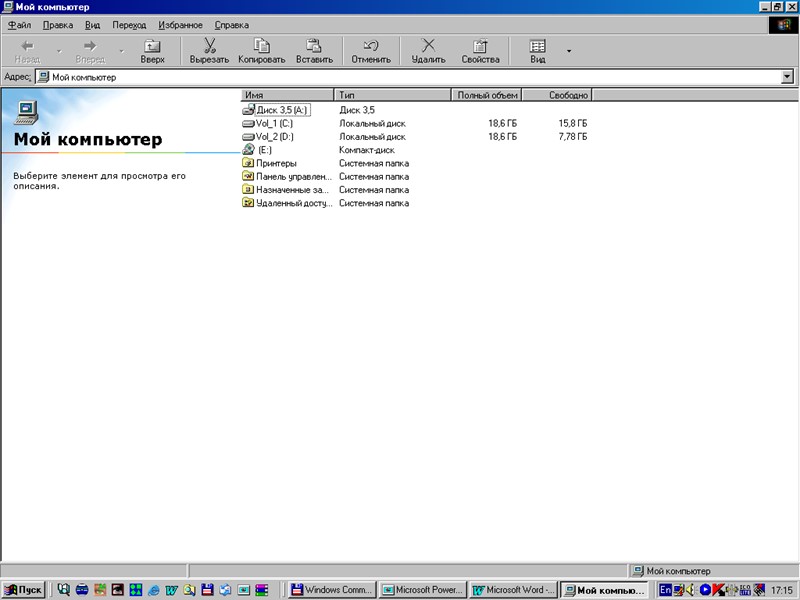This screenshot has width=800, height=600.
Task: Go up one level with Вверх
Action: click(152, 50)
